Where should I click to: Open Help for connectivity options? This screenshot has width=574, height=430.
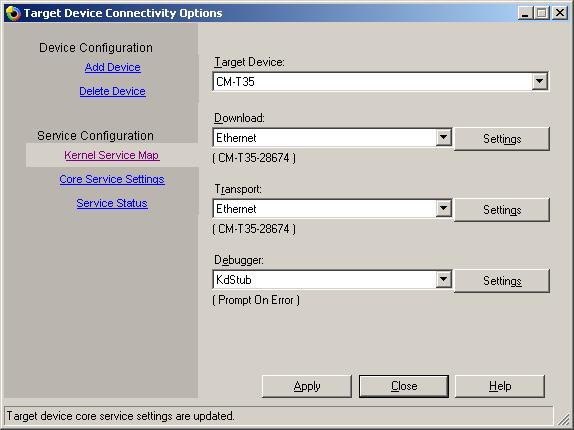(x=500, y=386)
